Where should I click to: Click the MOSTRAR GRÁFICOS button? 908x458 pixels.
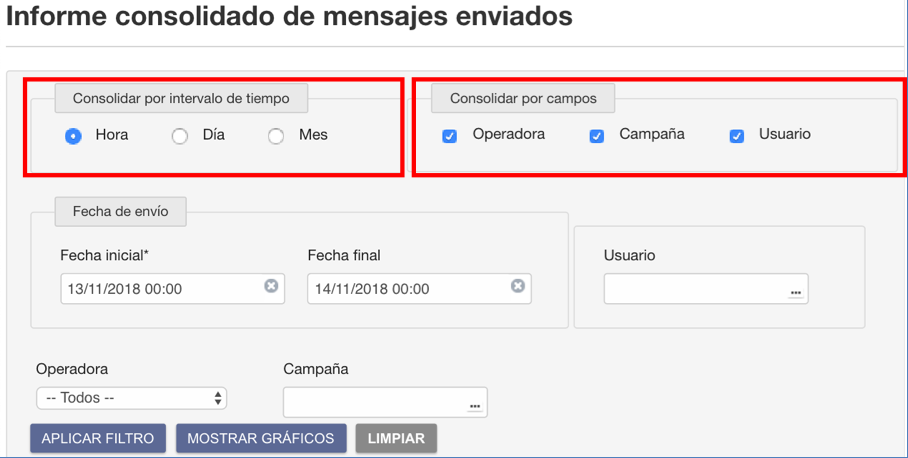pos(261,438)
